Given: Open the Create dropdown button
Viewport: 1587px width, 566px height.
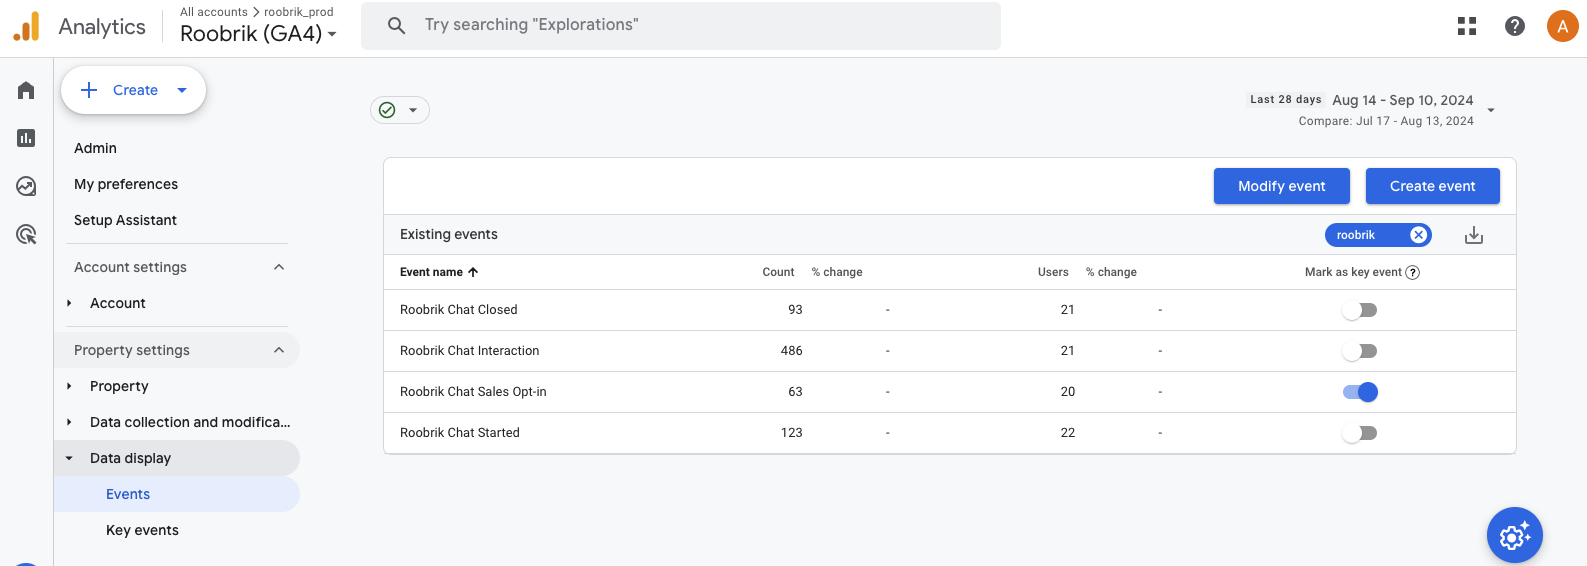Looking at the screenshot, I should [x=134, y=90].
